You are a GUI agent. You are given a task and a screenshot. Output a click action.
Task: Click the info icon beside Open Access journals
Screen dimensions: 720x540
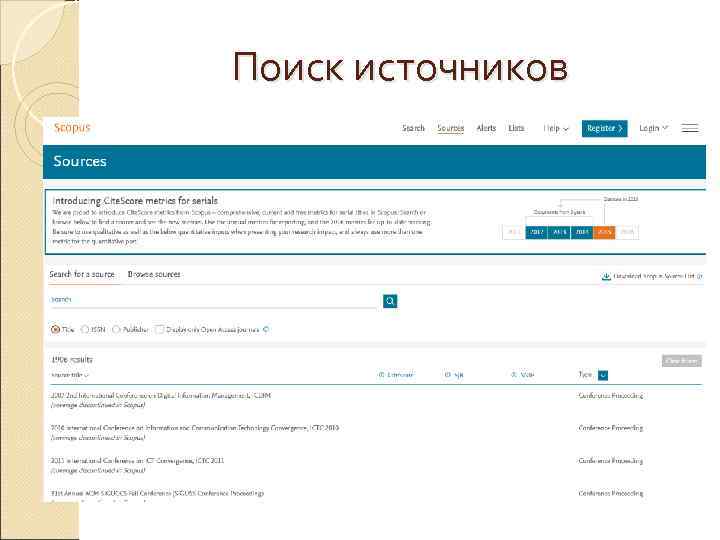point(266,330)
